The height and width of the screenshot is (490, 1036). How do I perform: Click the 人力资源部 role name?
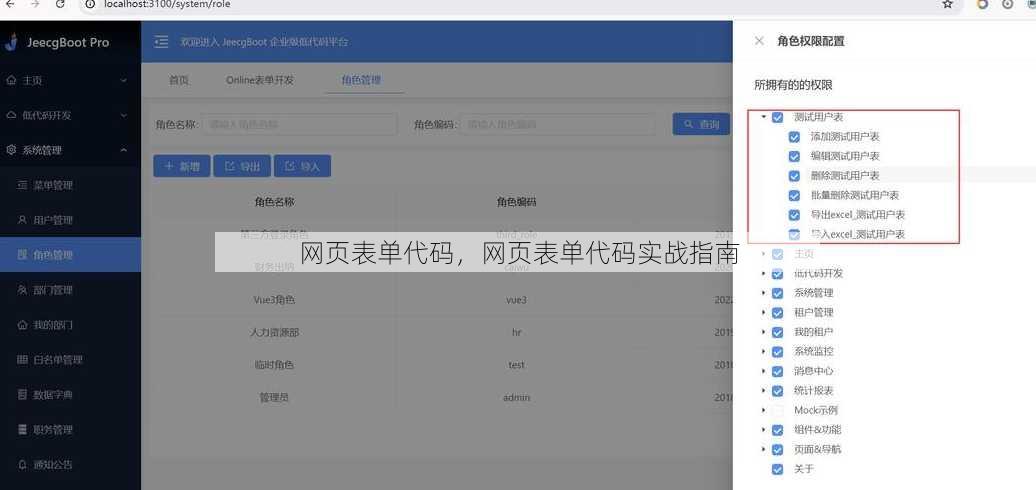tap(274, 333)
